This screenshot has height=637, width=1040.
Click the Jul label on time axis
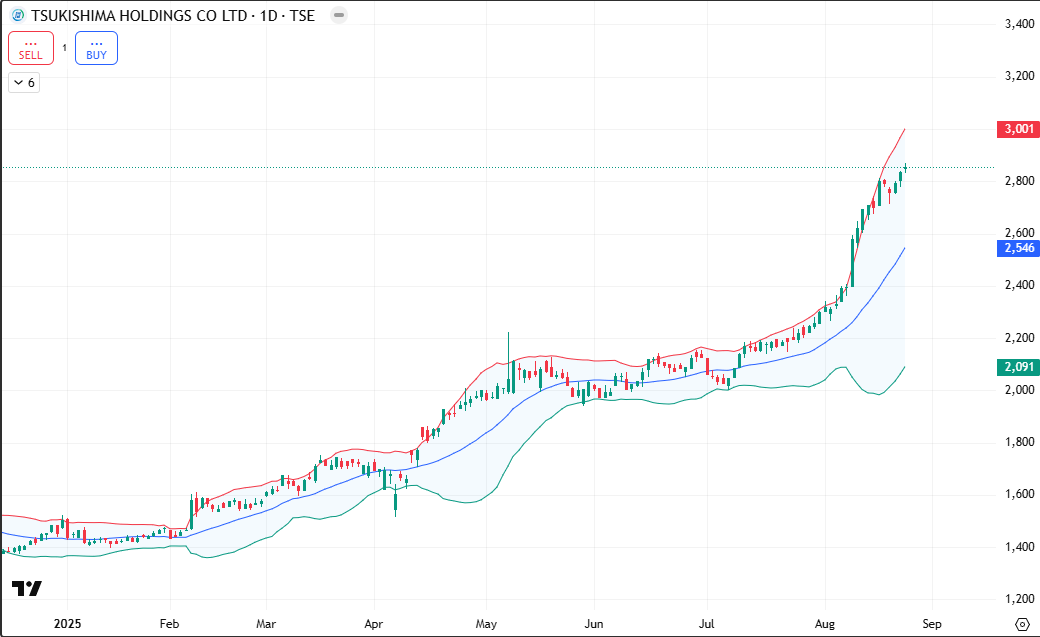pyautogui.click(x=707, y=624)
